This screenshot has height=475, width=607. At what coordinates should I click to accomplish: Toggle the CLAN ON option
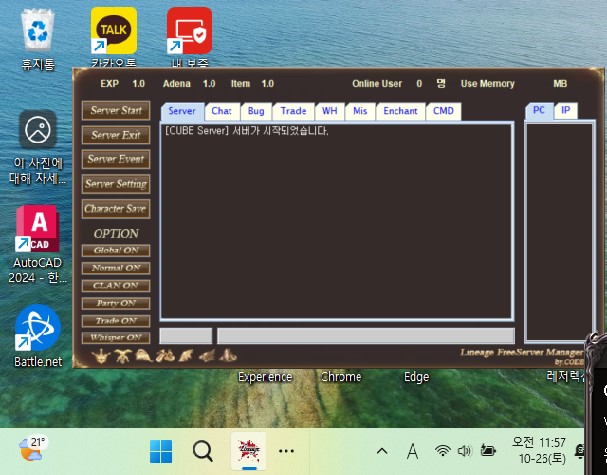[116, 286]
